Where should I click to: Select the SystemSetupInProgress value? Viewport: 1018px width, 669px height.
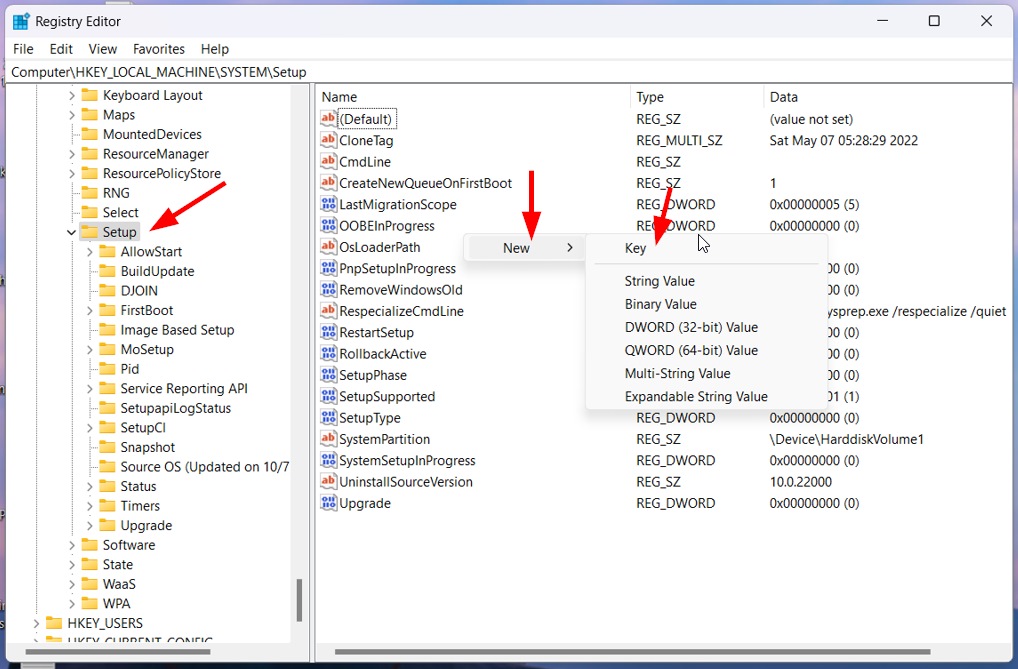407,461
